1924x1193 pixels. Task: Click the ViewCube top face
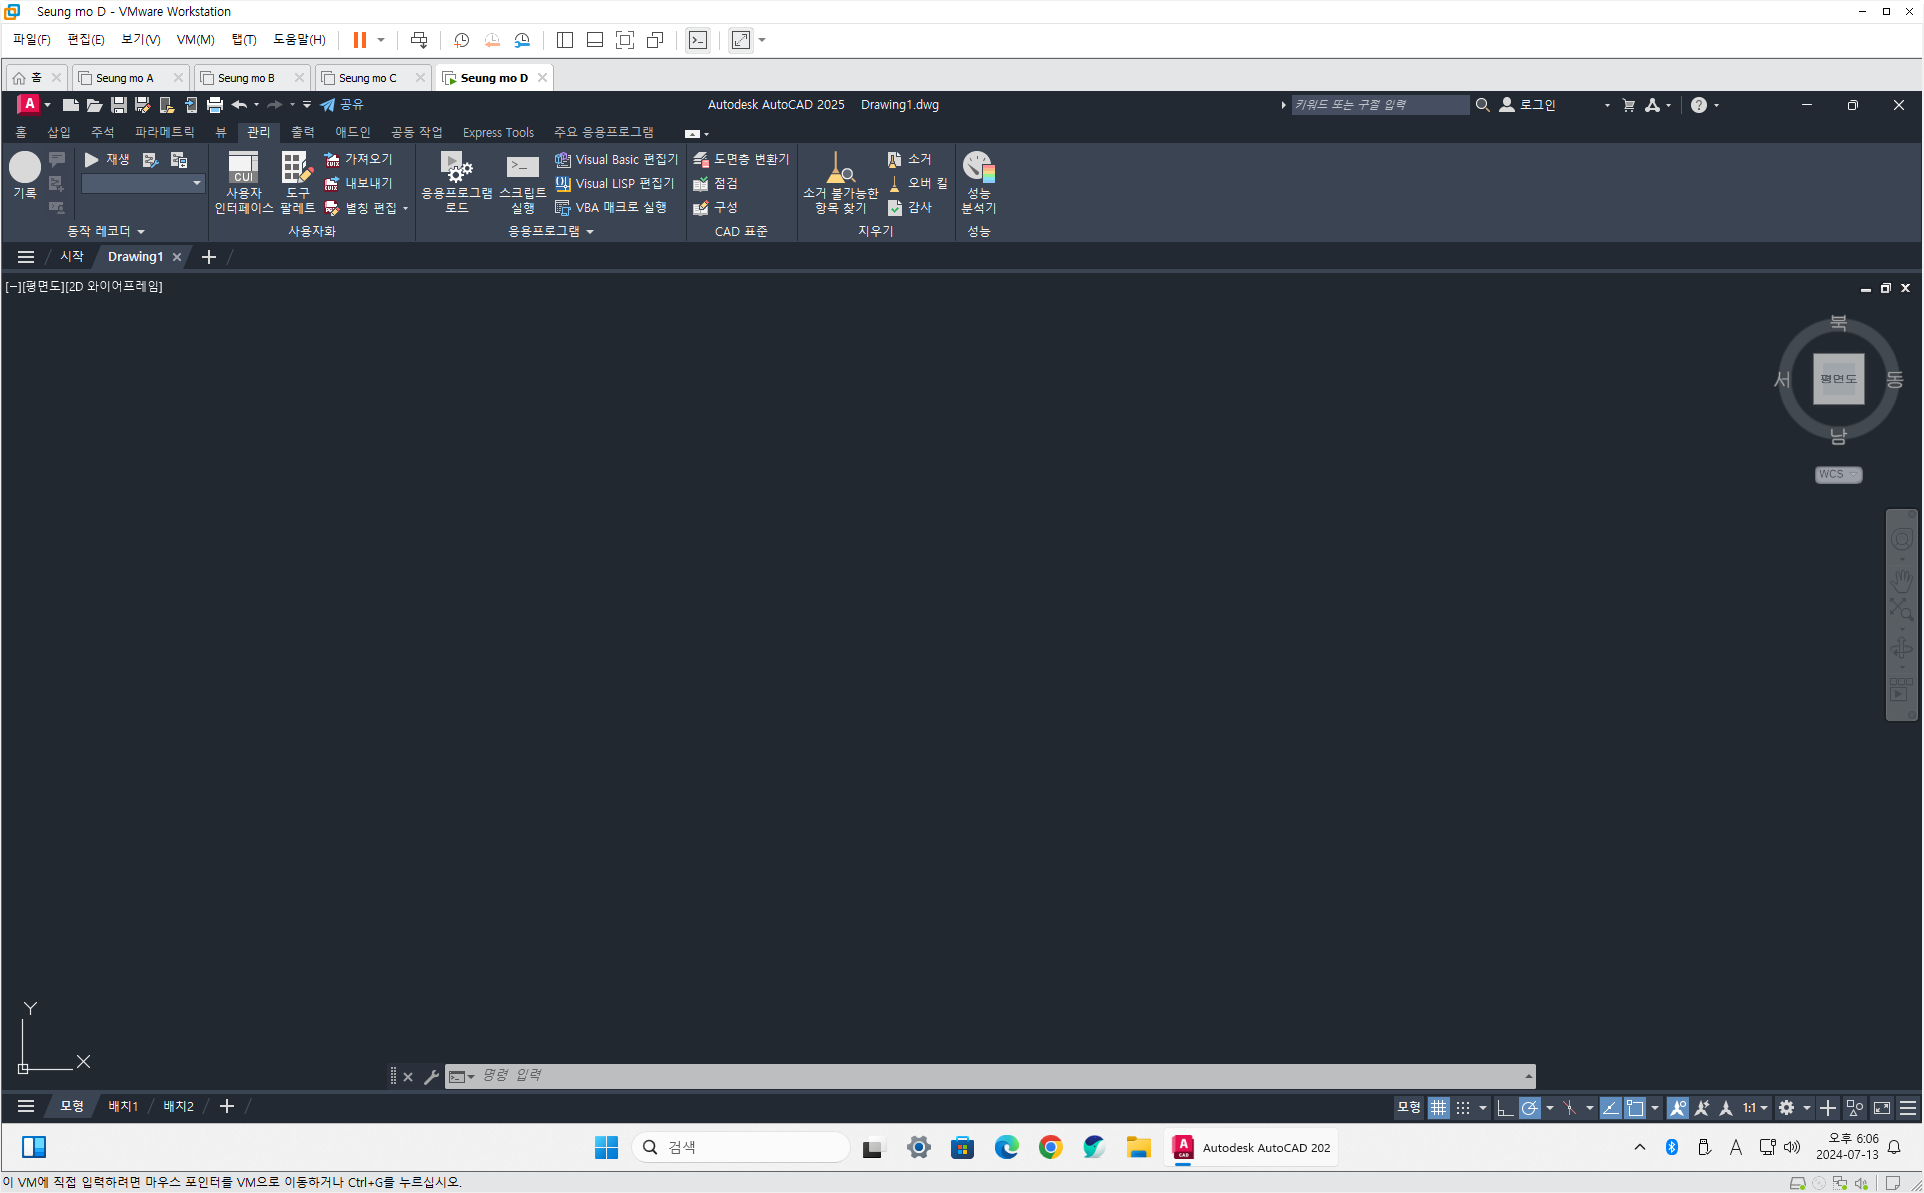1838,379
